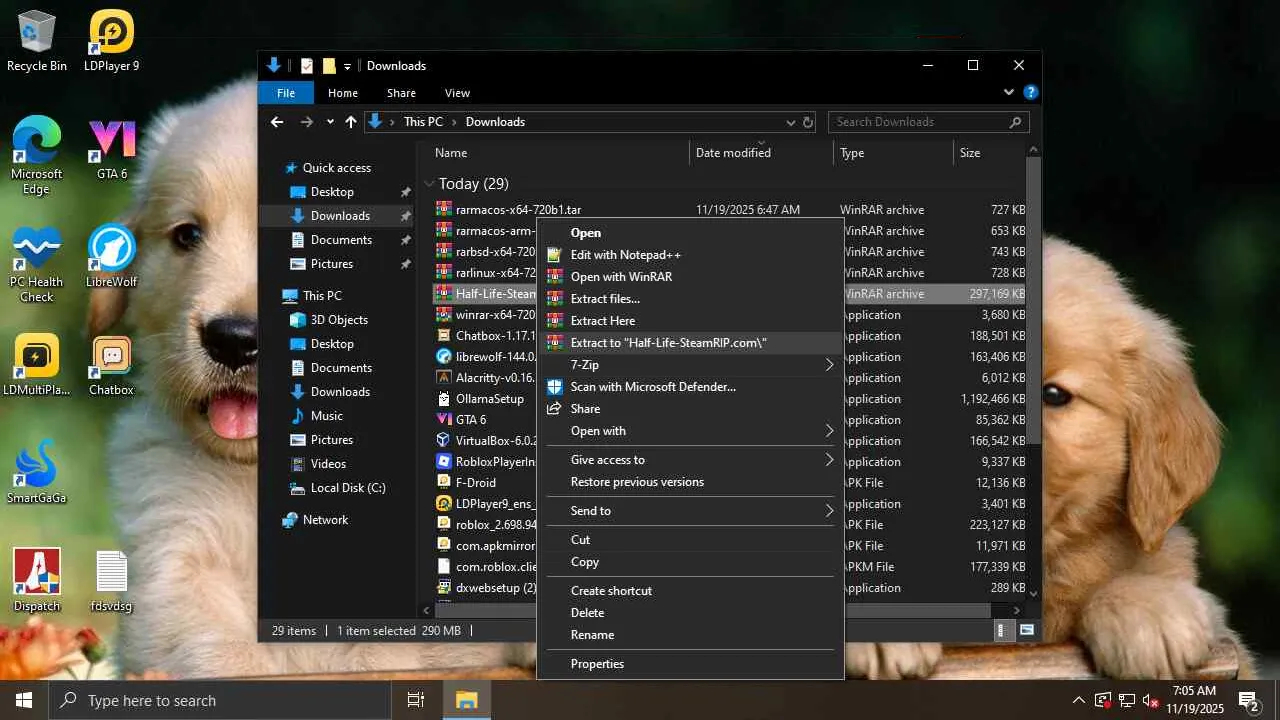Open address bar history dropdown
The image size is (1280, 720).
pos(789,122)
